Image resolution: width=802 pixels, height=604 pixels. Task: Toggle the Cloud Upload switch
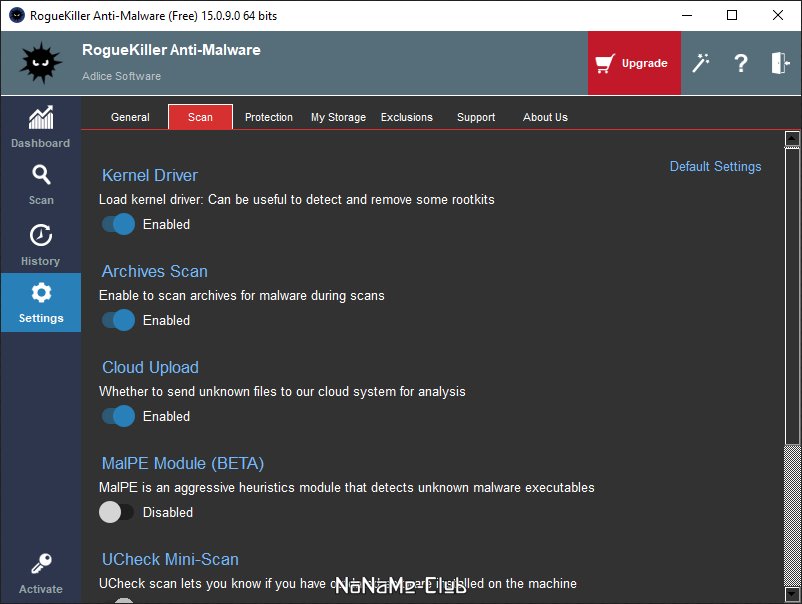coord(118,416)
